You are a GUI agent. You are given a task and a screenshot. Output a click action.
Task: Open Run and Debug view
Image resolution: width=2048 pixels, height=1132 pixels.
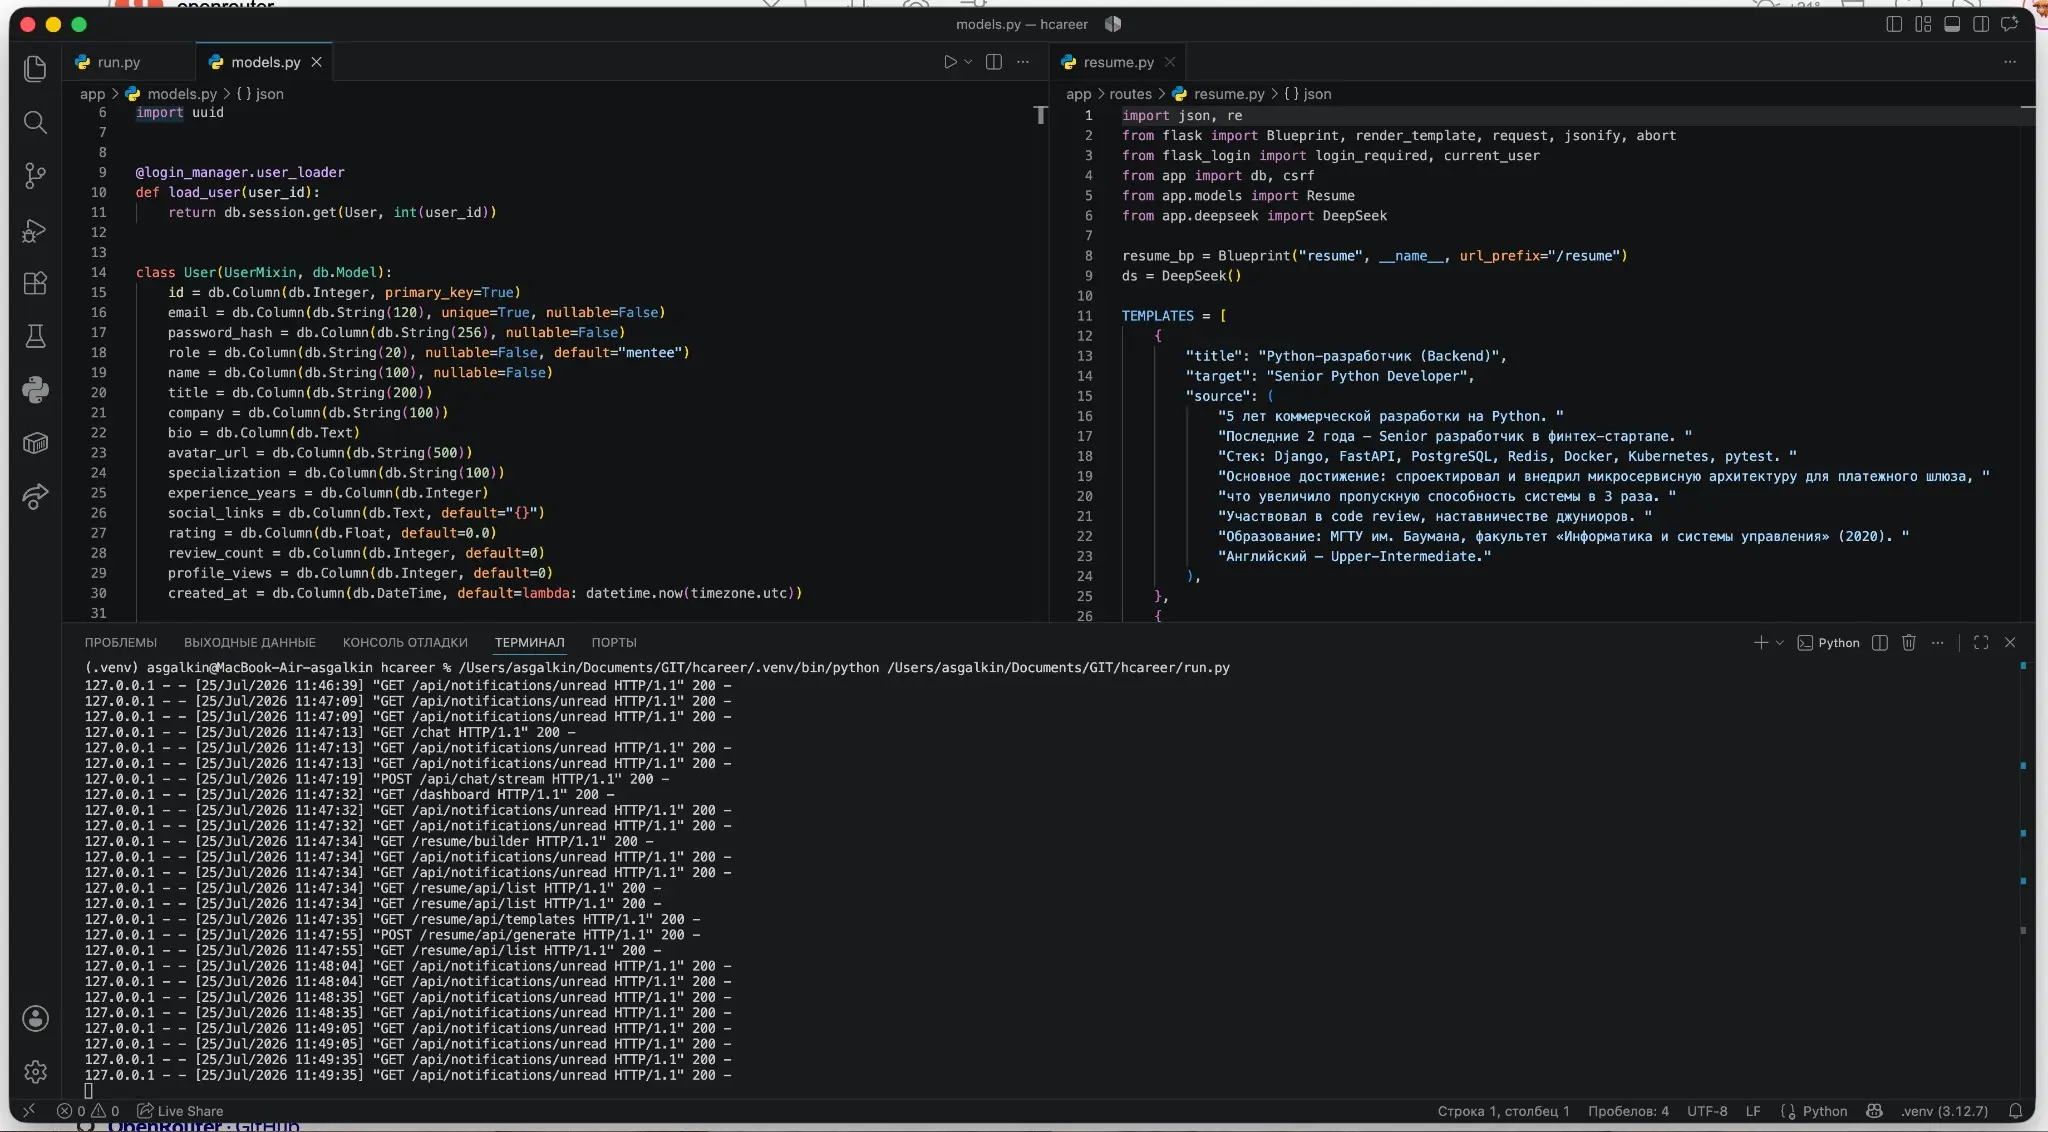pyautogui.click(x=35, y=231)
